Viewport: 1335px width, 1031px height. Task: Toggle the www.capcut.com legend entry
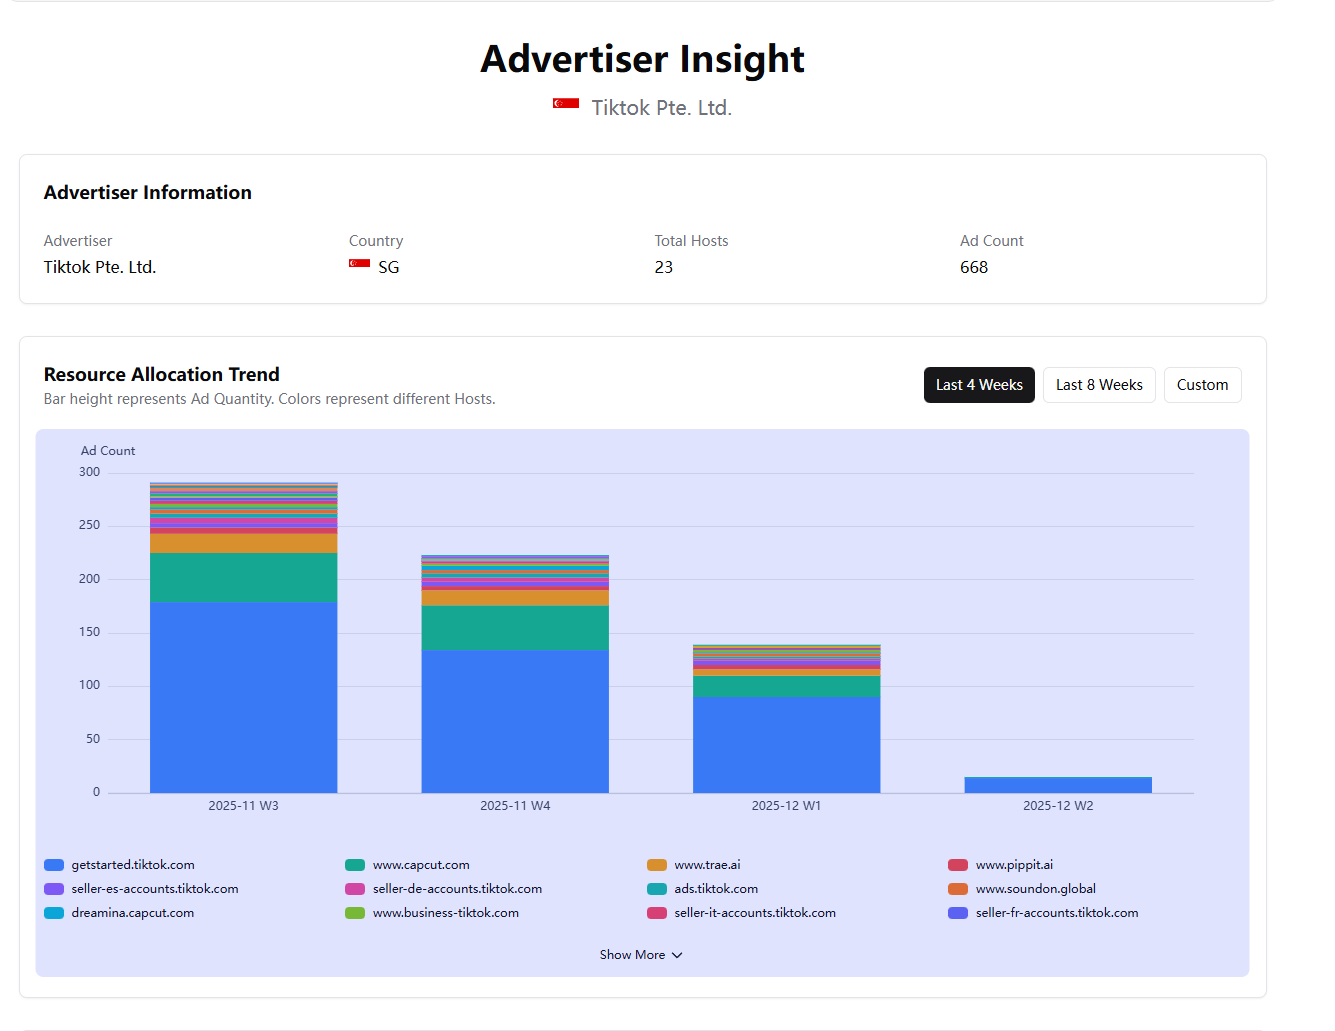point(407,865)
